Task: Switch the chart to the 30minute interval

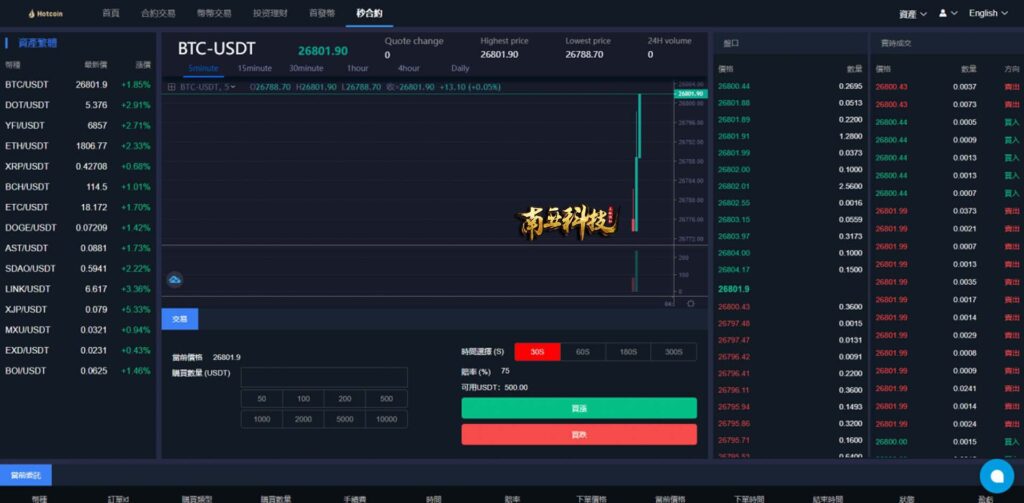Action: pyautogui.click(x=306, y=69)
